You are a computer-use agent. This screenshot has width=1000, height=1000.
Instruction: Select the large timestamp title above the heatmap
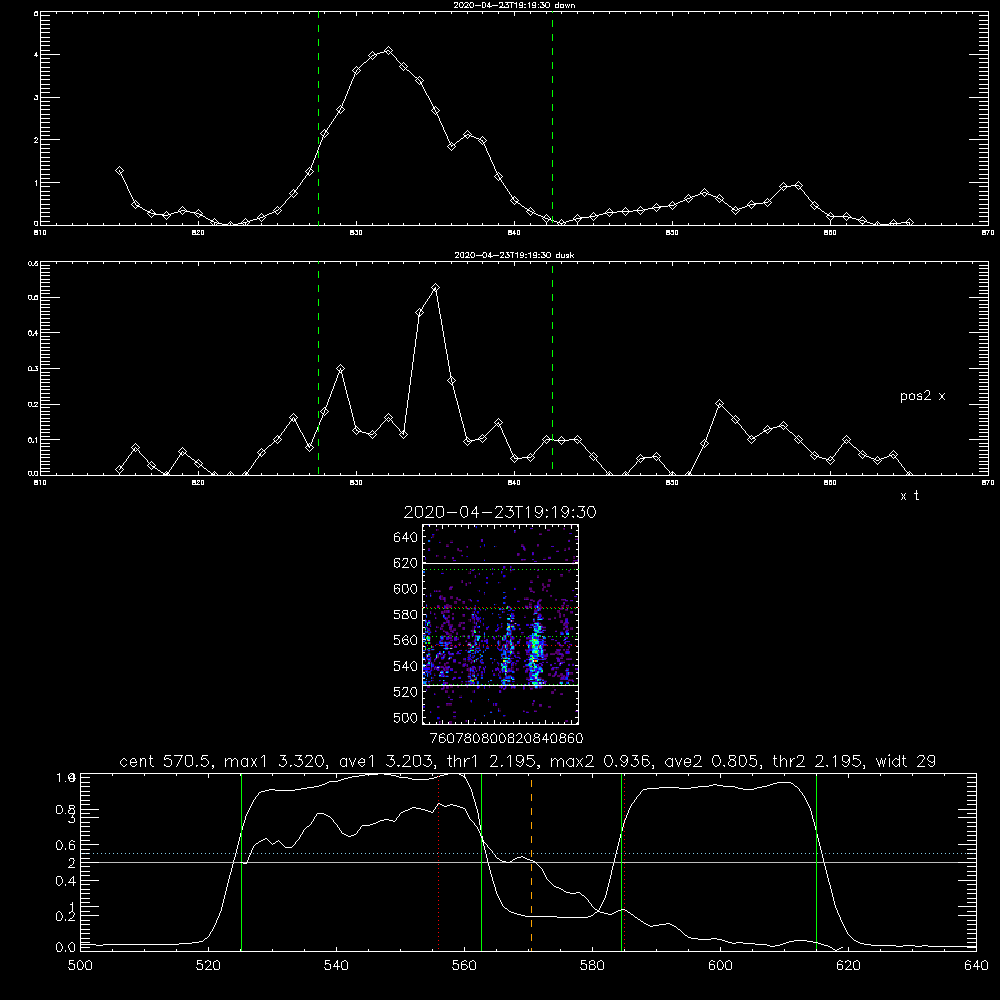click(500, 512)
